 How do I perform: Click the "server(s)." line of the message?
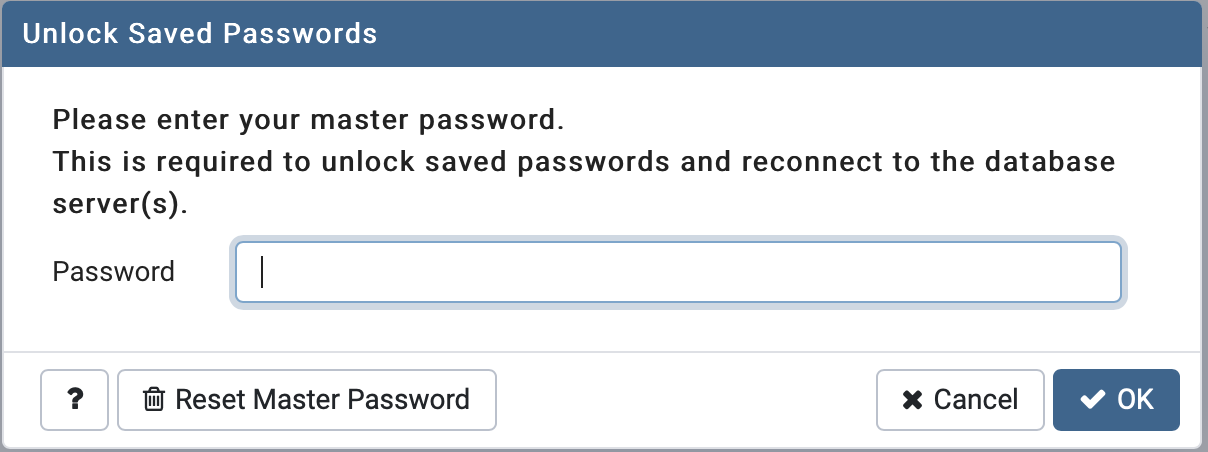coord(120,204)
